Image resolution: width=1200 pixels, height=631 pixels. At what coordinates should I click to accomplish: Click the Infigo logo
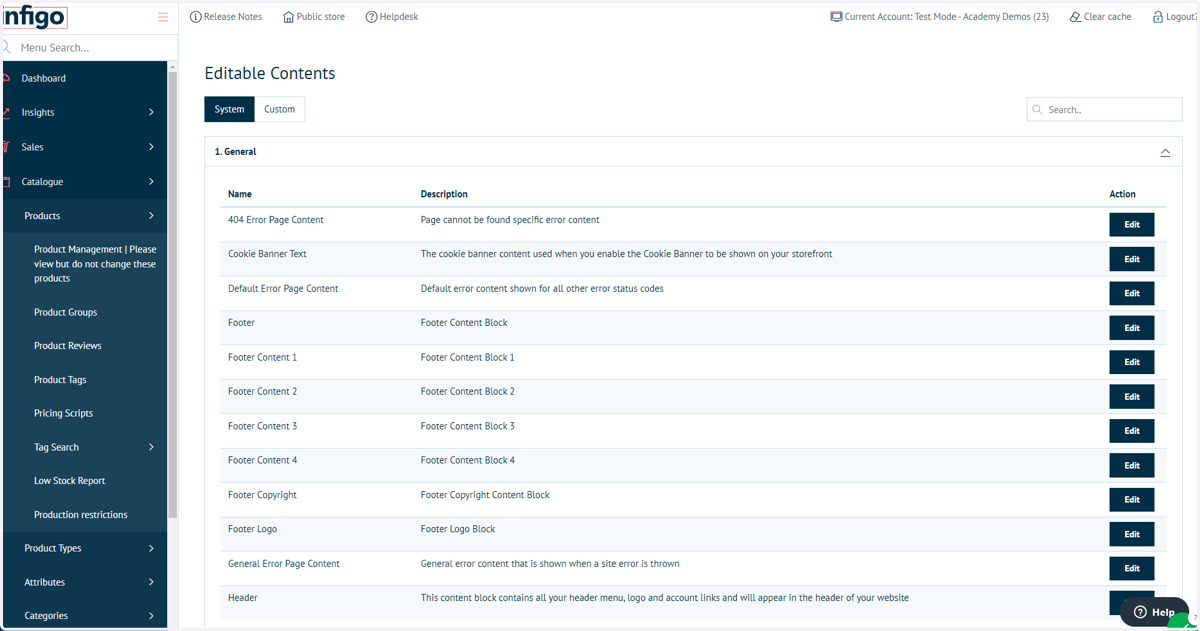point(34,17)
